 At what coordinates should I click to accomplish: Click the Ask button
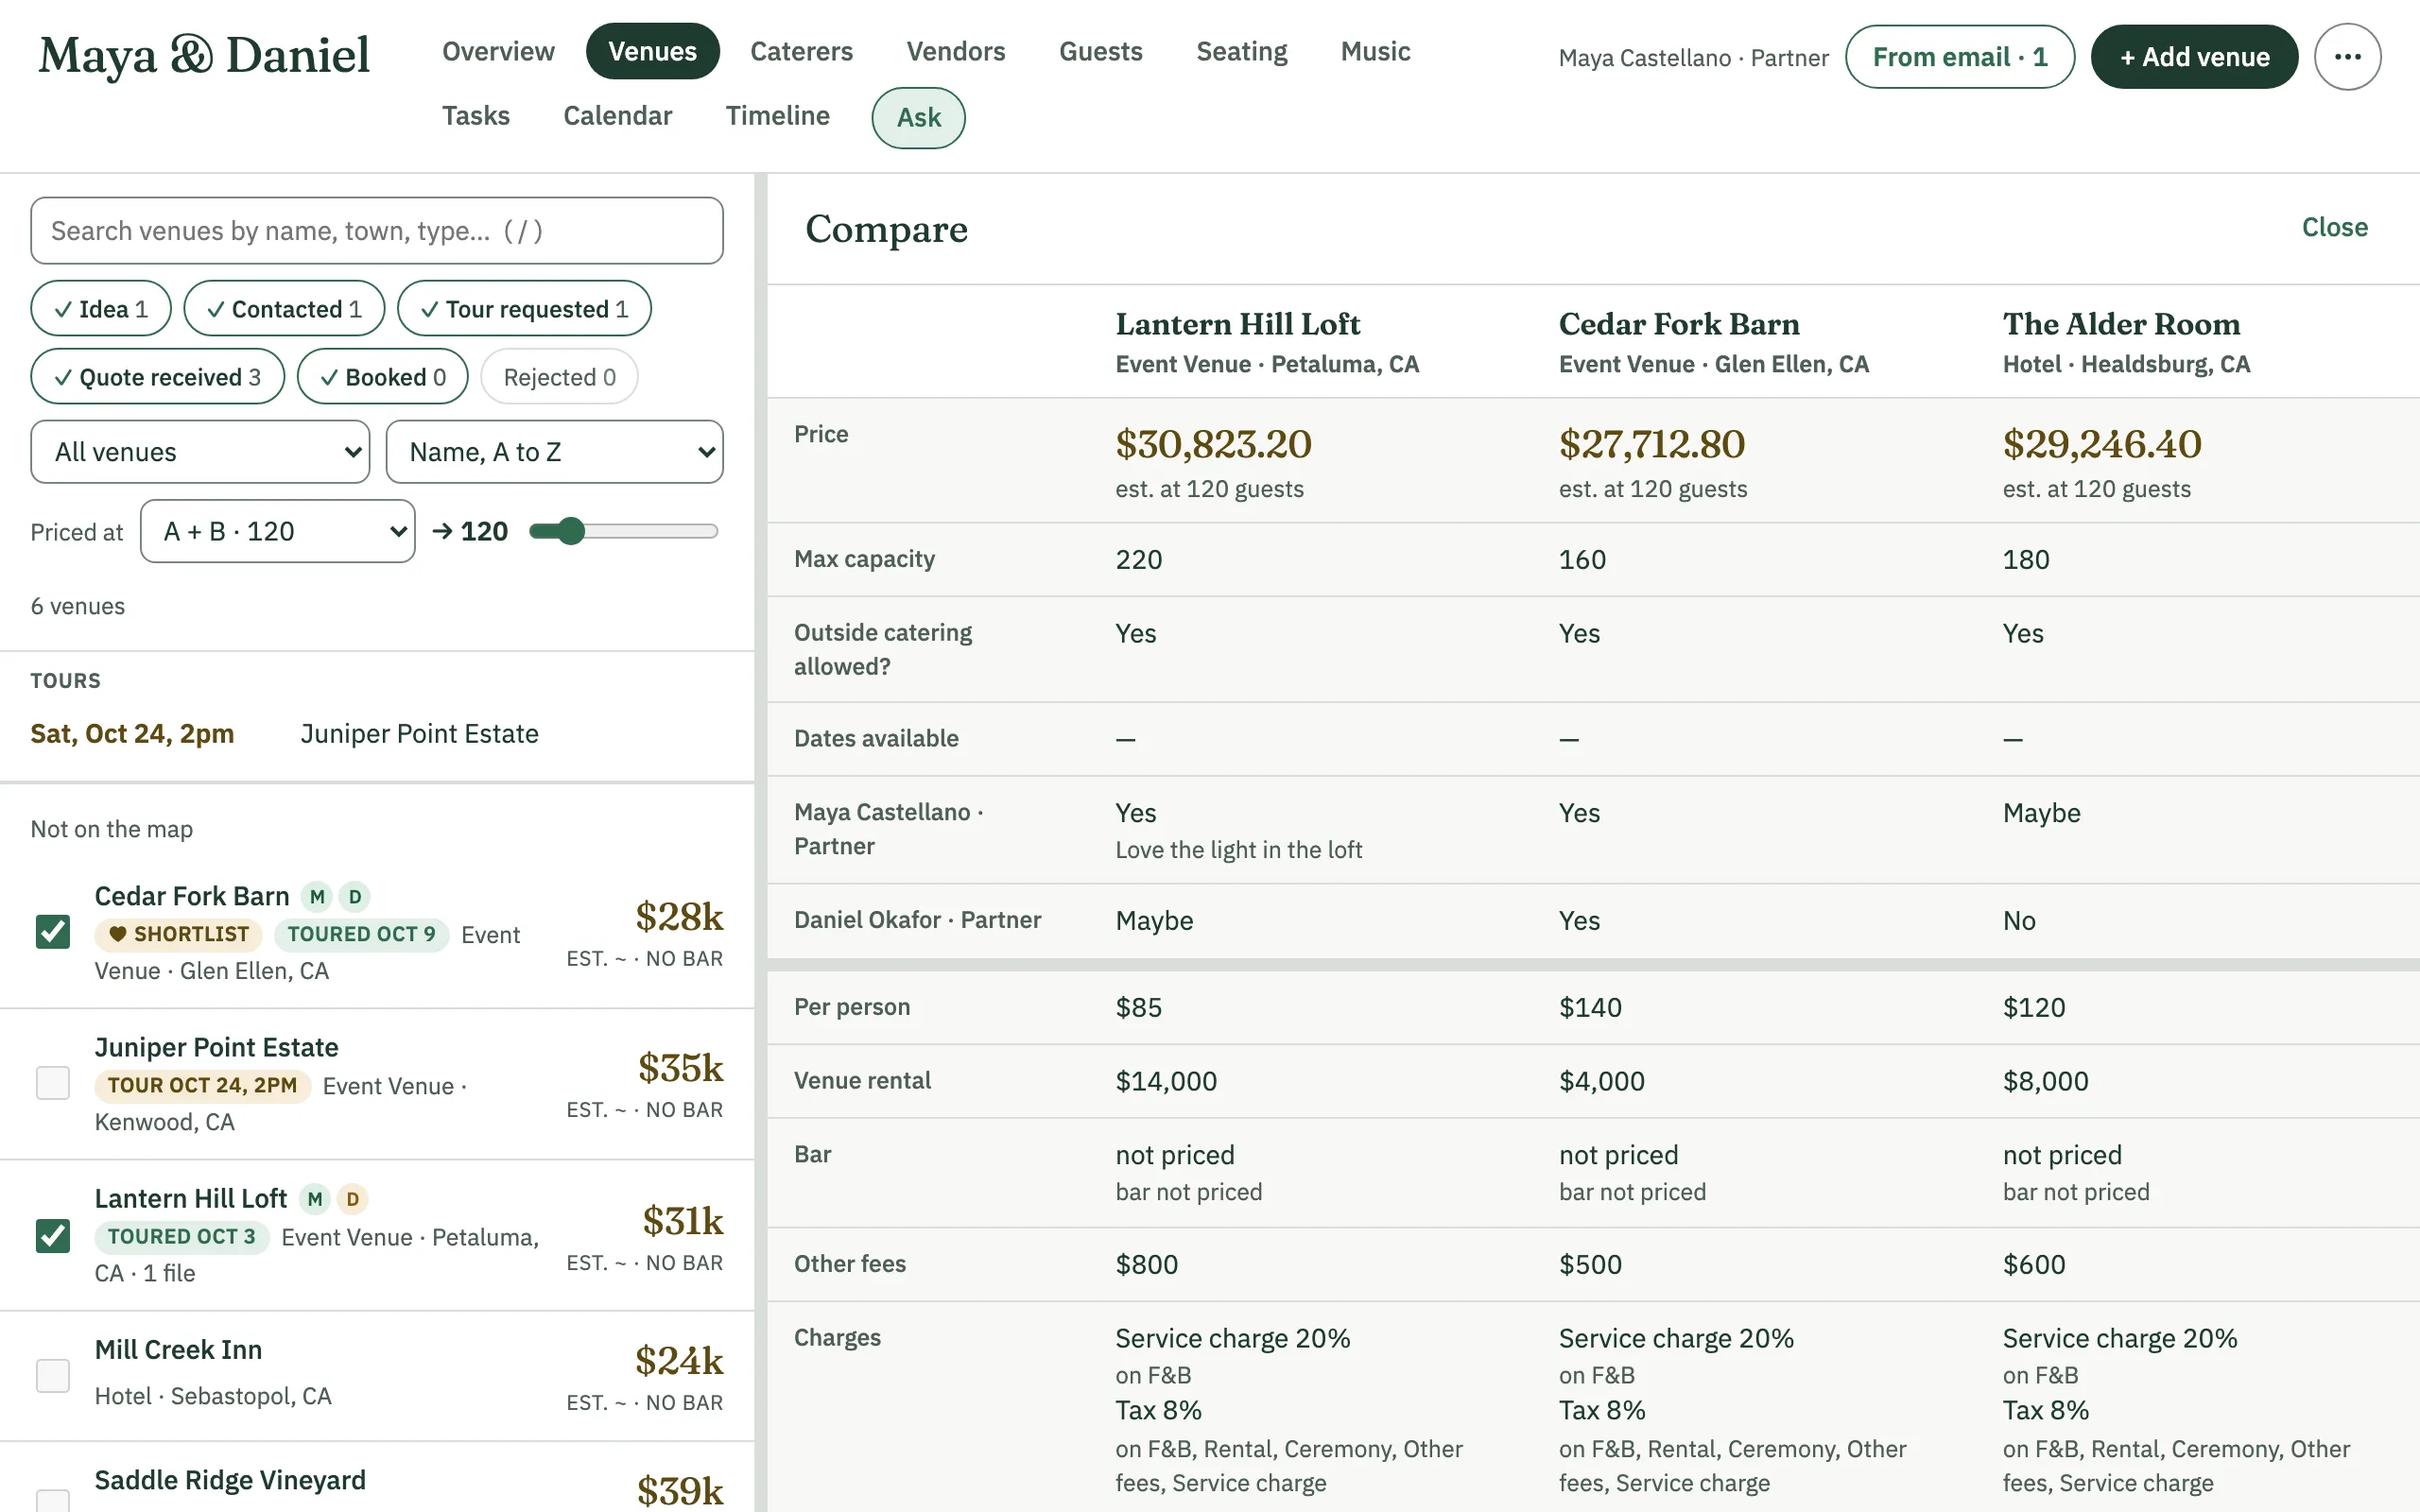(x=919, y=118)
